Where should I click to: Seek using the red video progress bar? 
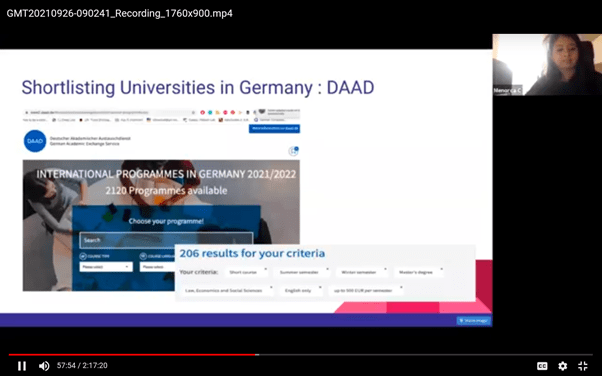(x=301, y=354)
